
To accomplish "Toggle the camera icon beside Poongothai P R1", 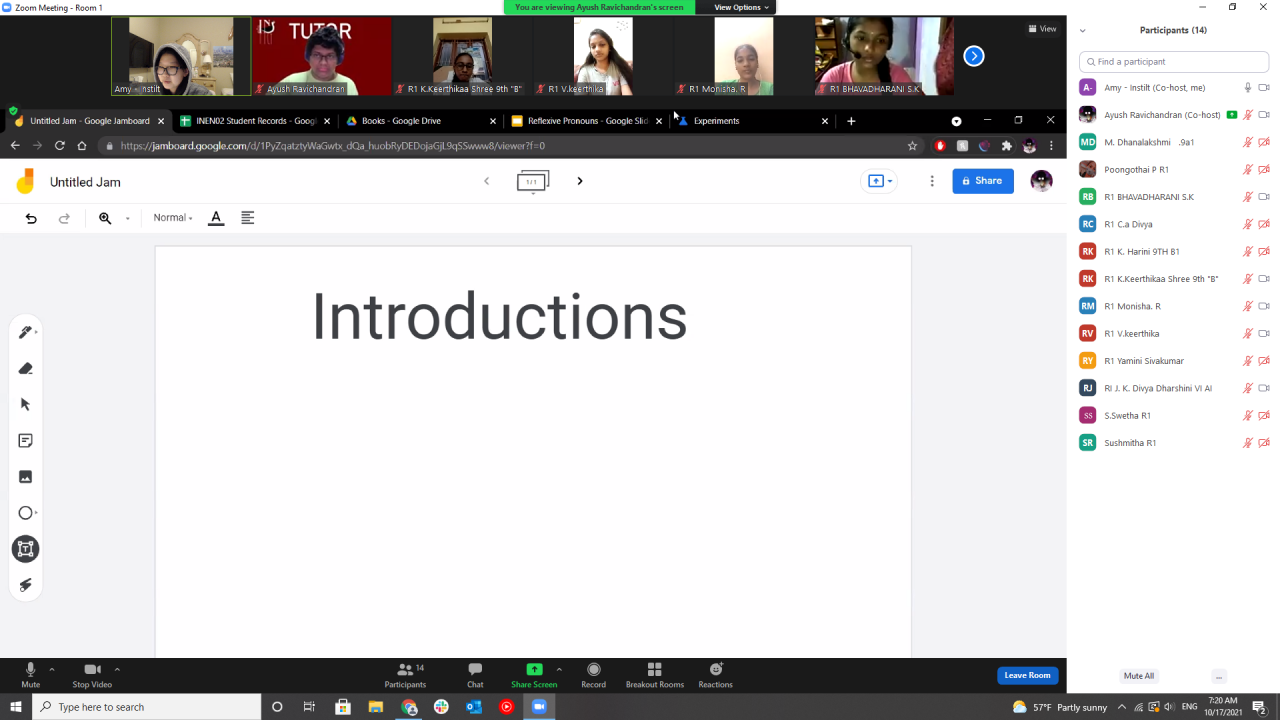I will [x=1264, y=170].
